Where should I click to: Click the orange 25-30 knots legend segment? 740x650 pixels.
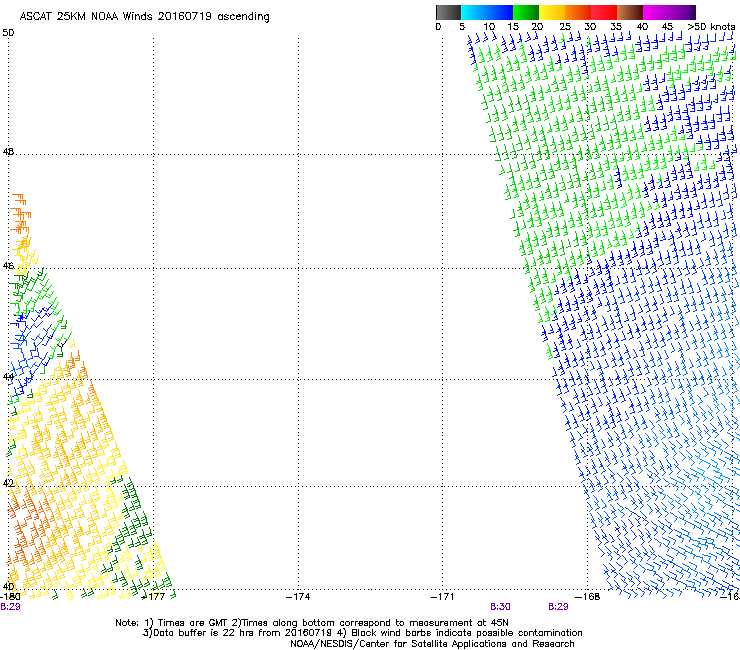click(x=578, y=12)
